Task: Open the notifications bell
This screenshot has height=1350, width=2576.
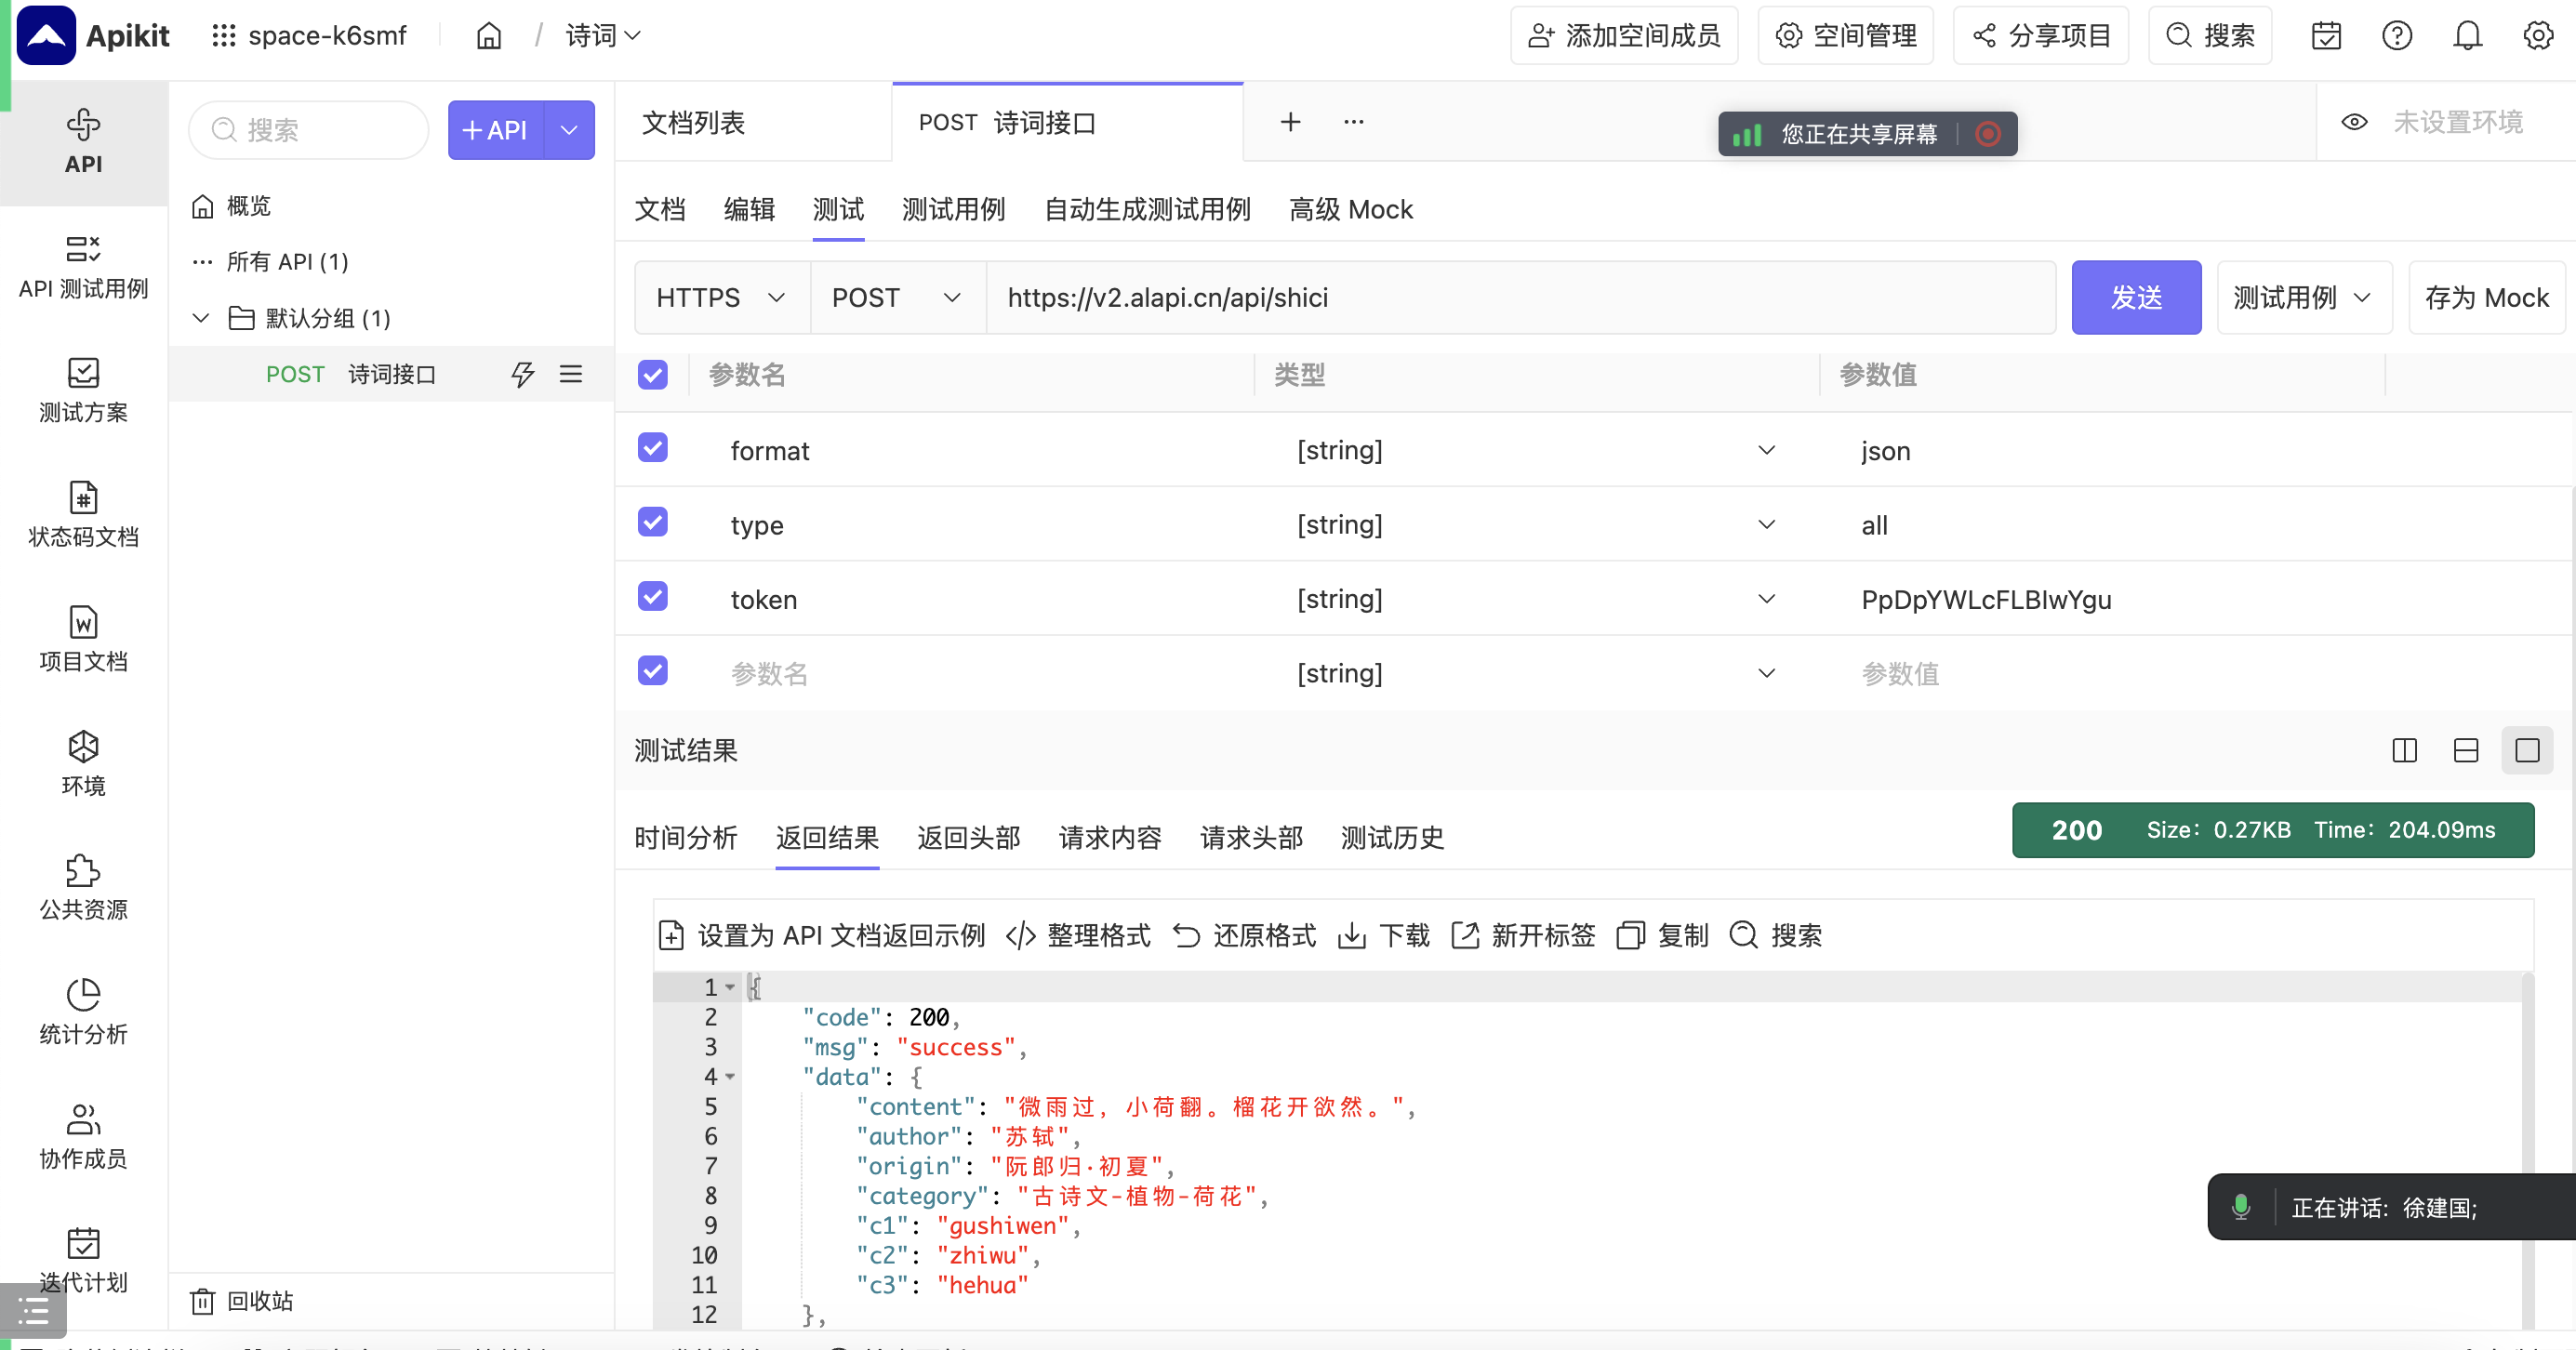Action: [x=2467, y=36]
